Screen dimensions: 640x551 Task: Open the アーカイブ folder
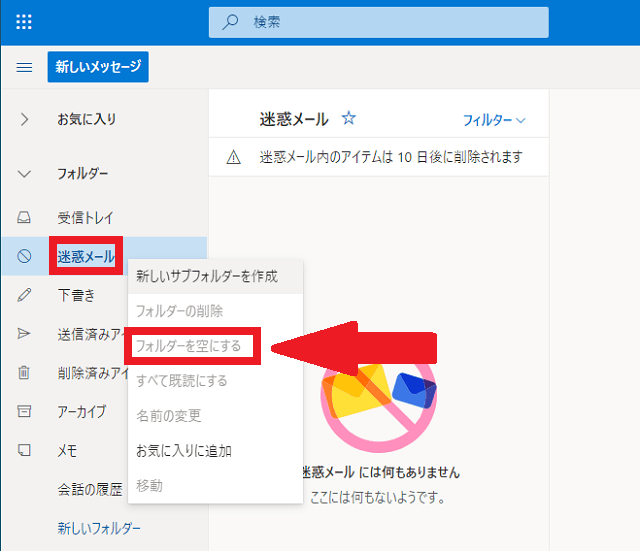point(82,411)
